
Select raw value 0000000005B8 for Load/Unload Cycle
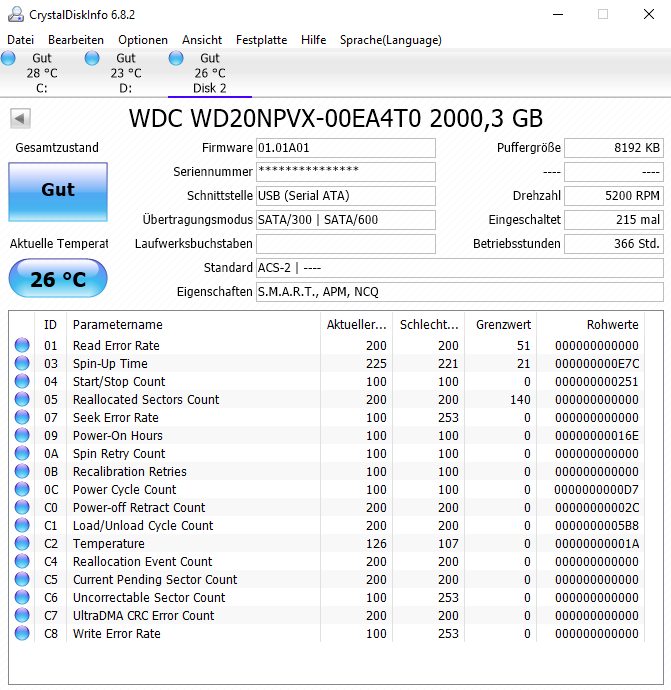[597, 526]
